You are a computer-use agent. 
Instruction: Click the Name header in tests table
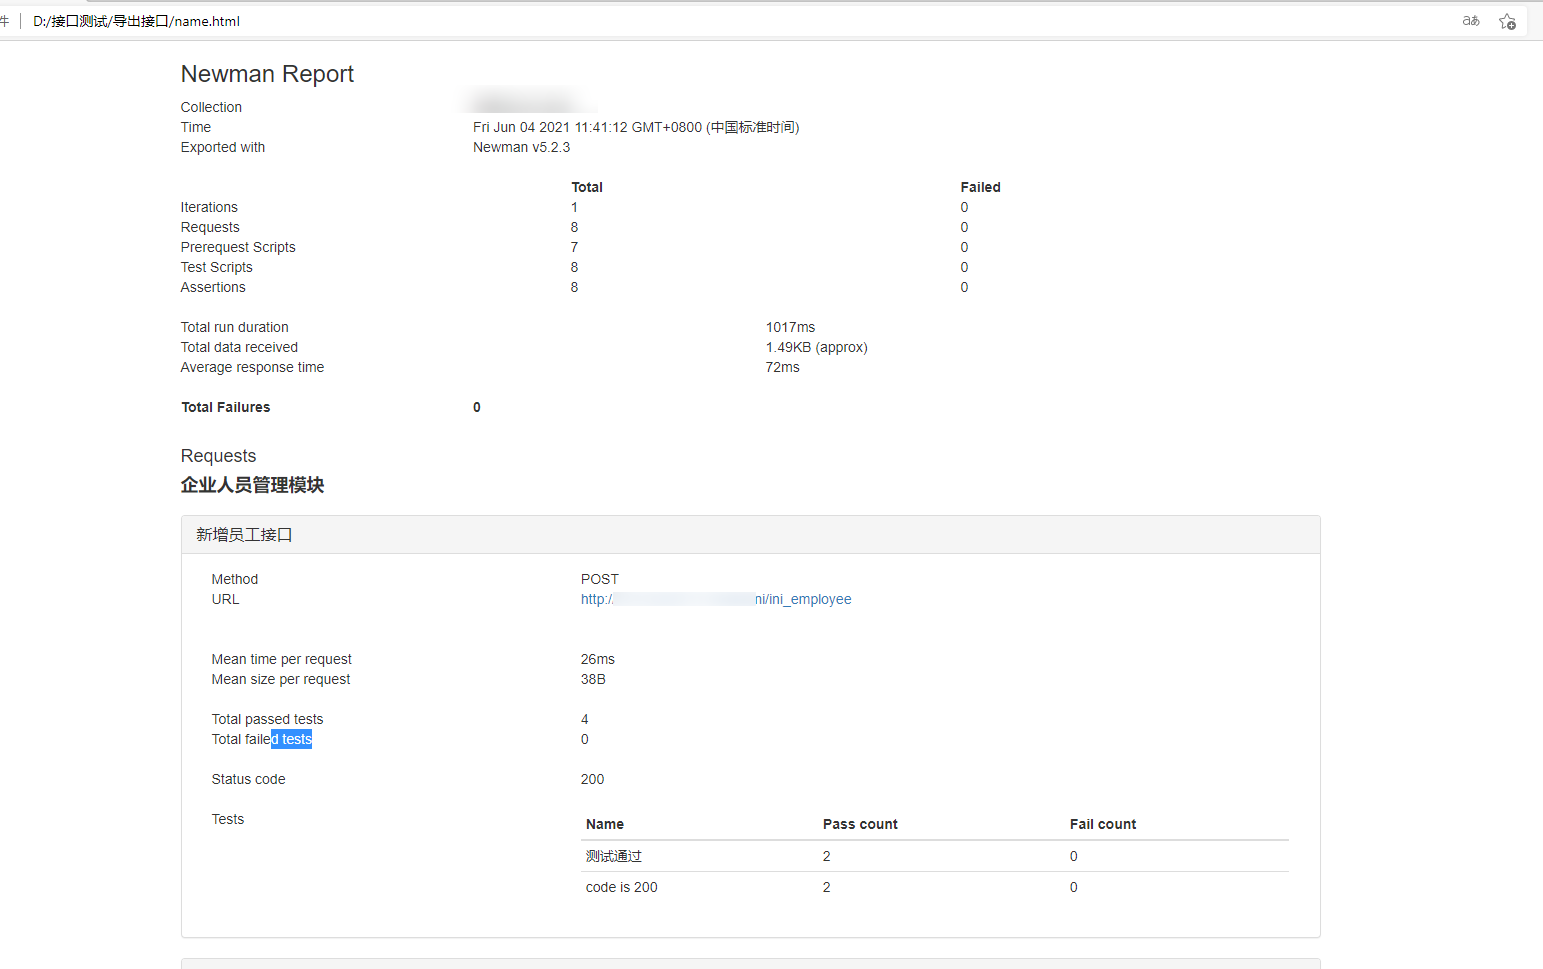pos(605,824)
